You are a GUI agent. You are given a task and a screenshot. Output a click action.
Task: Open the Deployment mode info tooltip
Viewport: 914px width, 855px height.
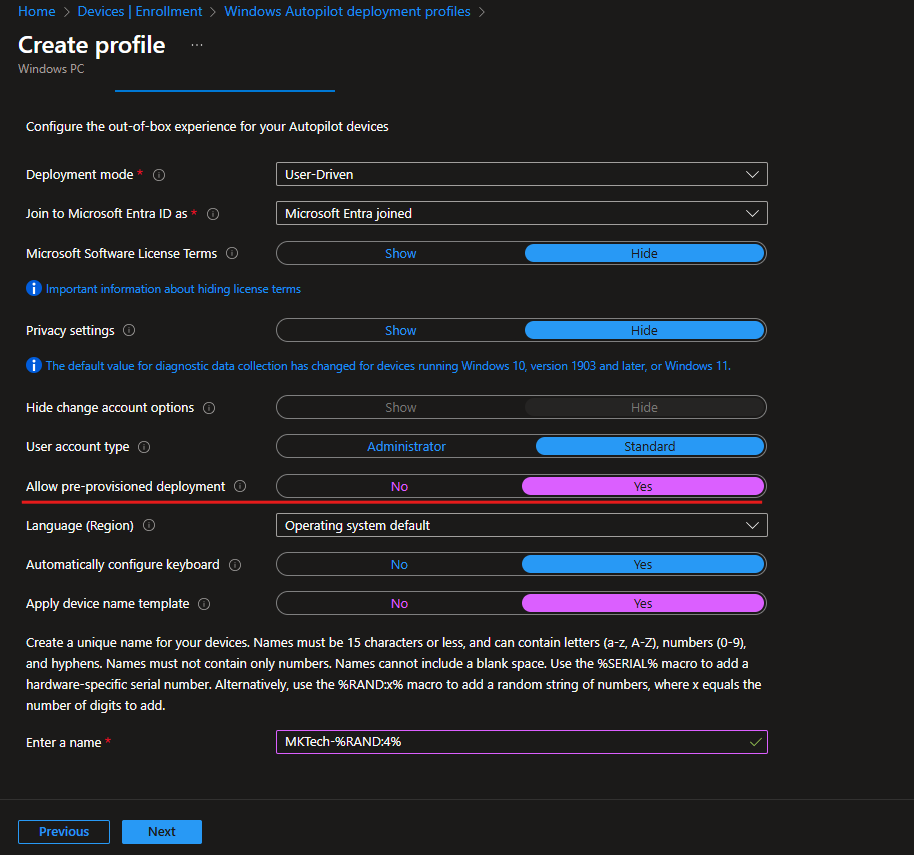(159, 174)
